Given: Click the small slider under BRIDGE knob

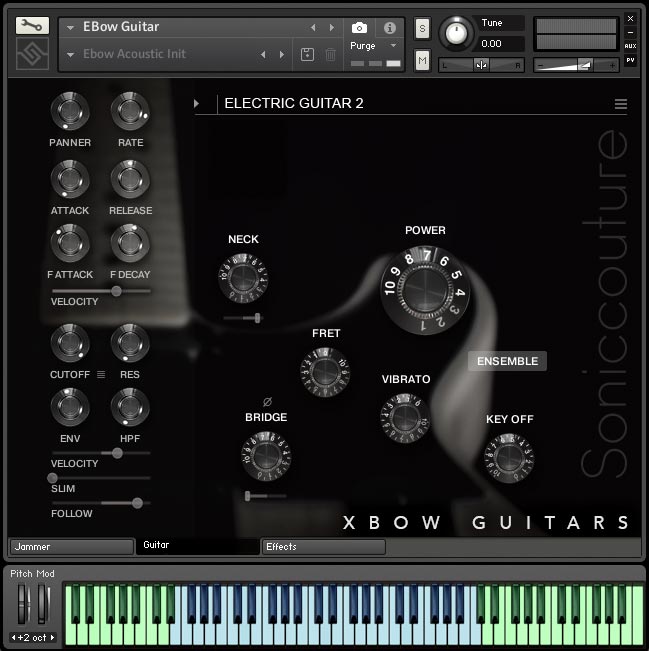Looking at the screenshot, I should click(x=266, y=496).
